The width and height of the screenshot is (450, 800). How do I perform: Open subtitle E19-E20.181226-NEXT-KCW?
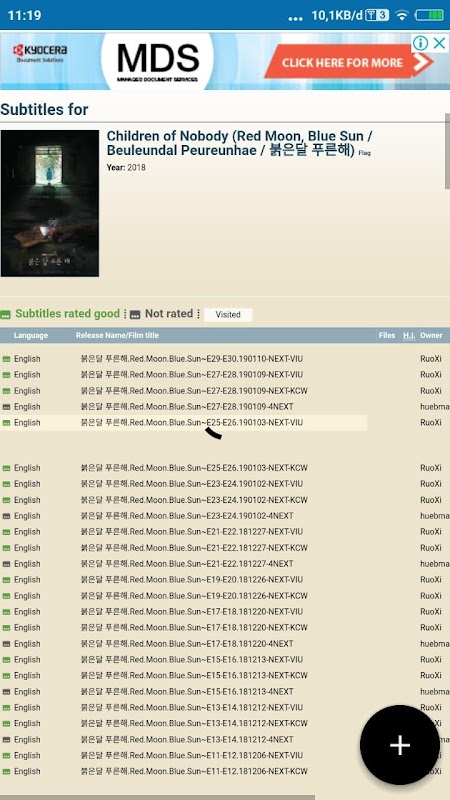[194, 596]
